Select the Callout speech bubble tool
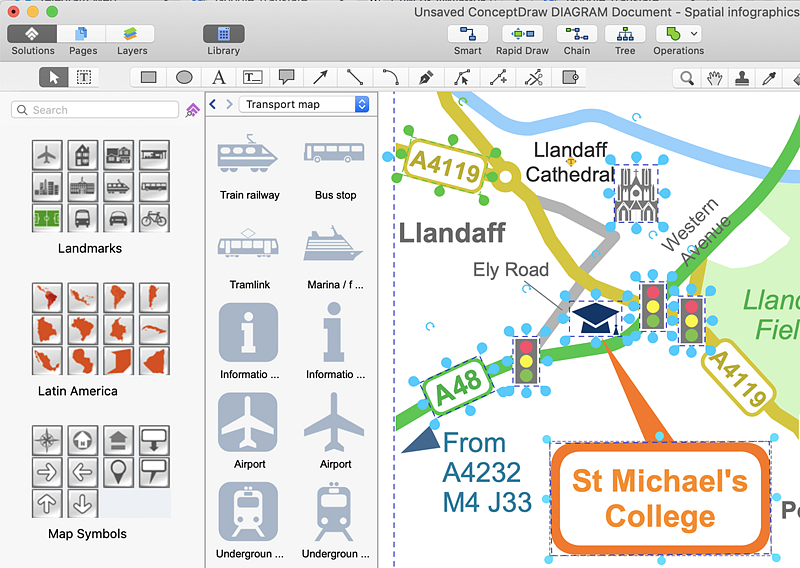 287,78
